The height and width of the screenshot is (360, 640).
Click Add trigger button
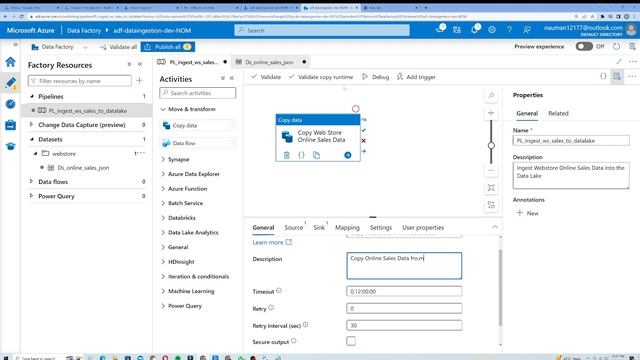coord(416,77)
